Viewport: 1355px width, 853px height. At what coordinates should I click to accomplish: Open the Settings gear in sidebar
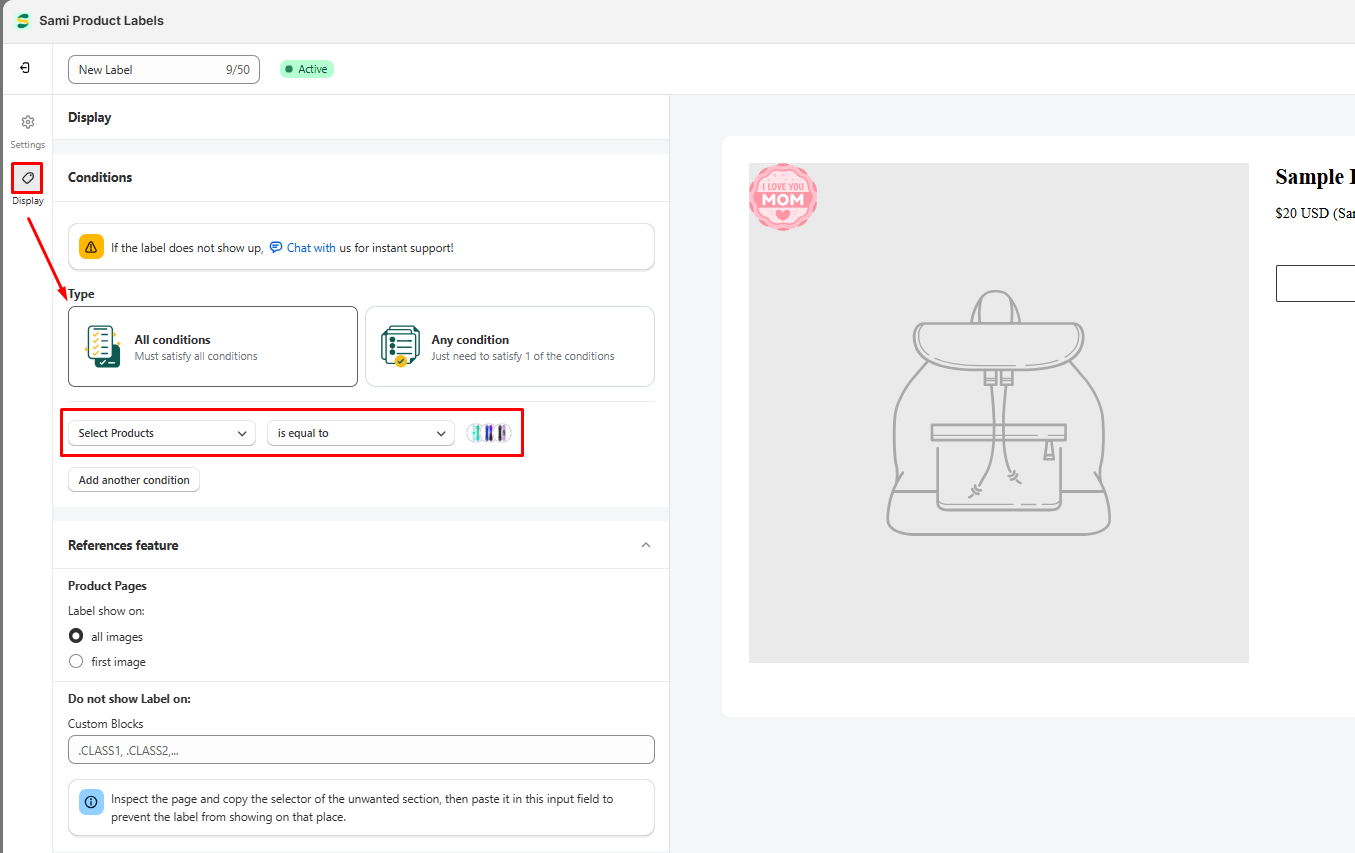click(28, 122)
